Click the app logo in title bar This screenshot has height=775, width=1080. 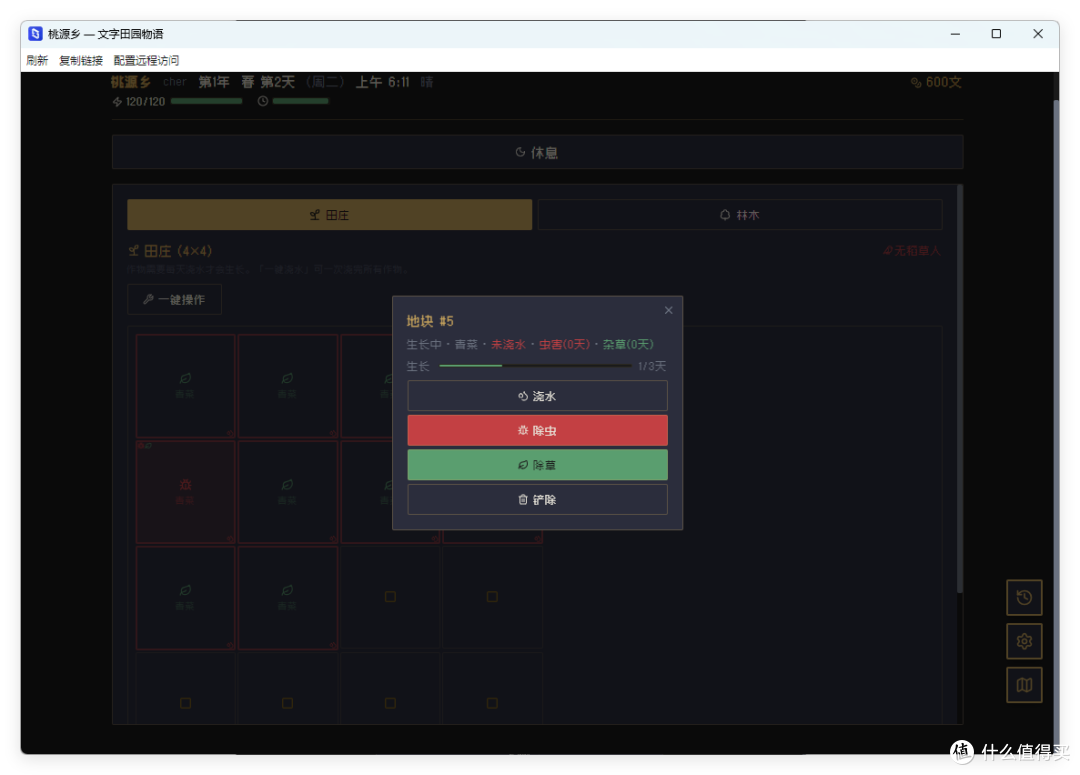coord(35,34)
